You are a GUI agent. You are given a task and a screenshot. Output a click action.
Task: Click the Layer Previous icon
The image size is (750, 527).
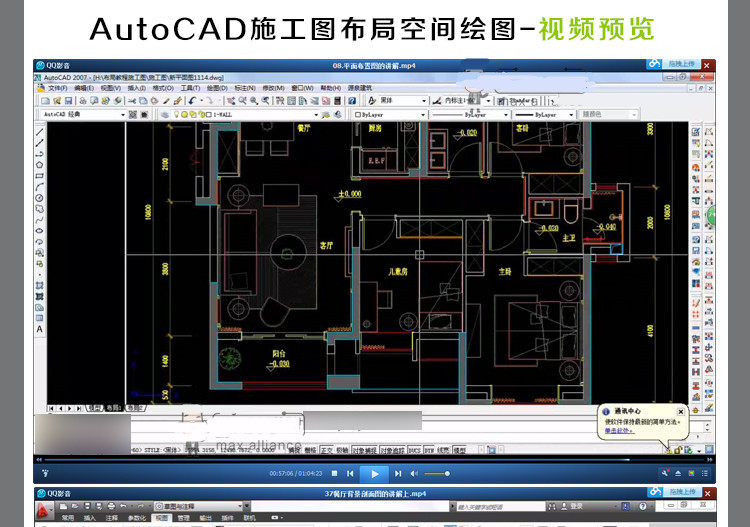click(338, 115)
